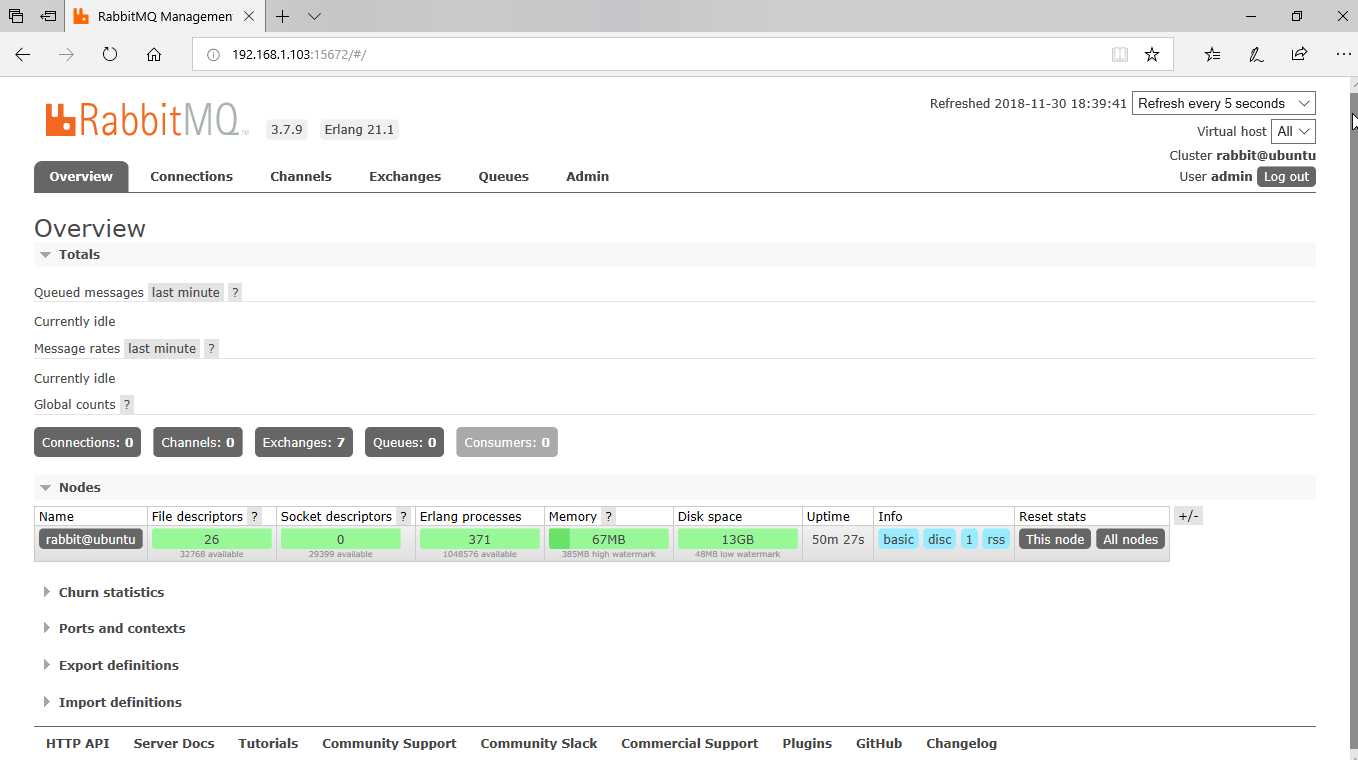Viewport: 1358px width, 760px height.
Task: Open the HTTP API footer link
Action: pos(78,744)
